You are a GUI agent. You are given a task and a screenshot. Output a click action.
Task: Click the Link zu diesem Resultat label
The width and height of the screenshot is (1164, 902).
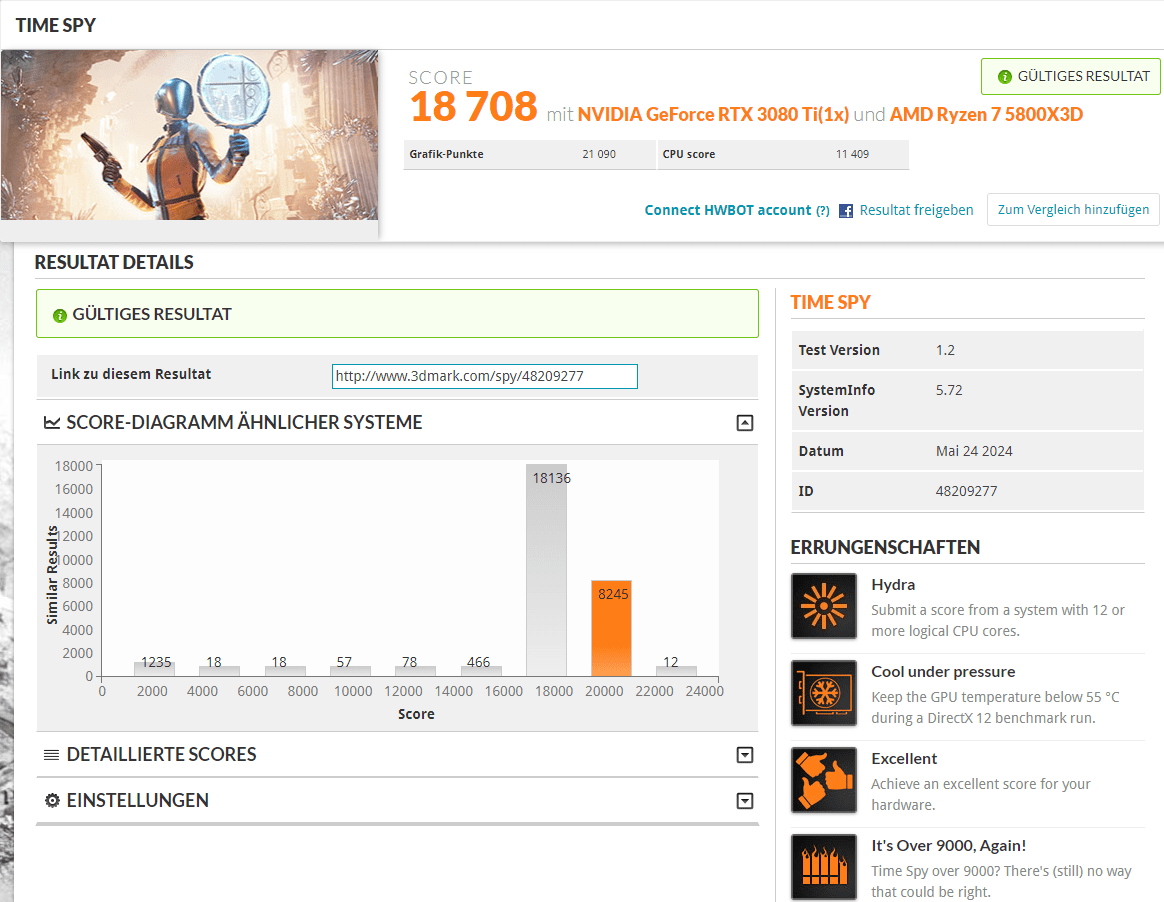pos(131,374)
